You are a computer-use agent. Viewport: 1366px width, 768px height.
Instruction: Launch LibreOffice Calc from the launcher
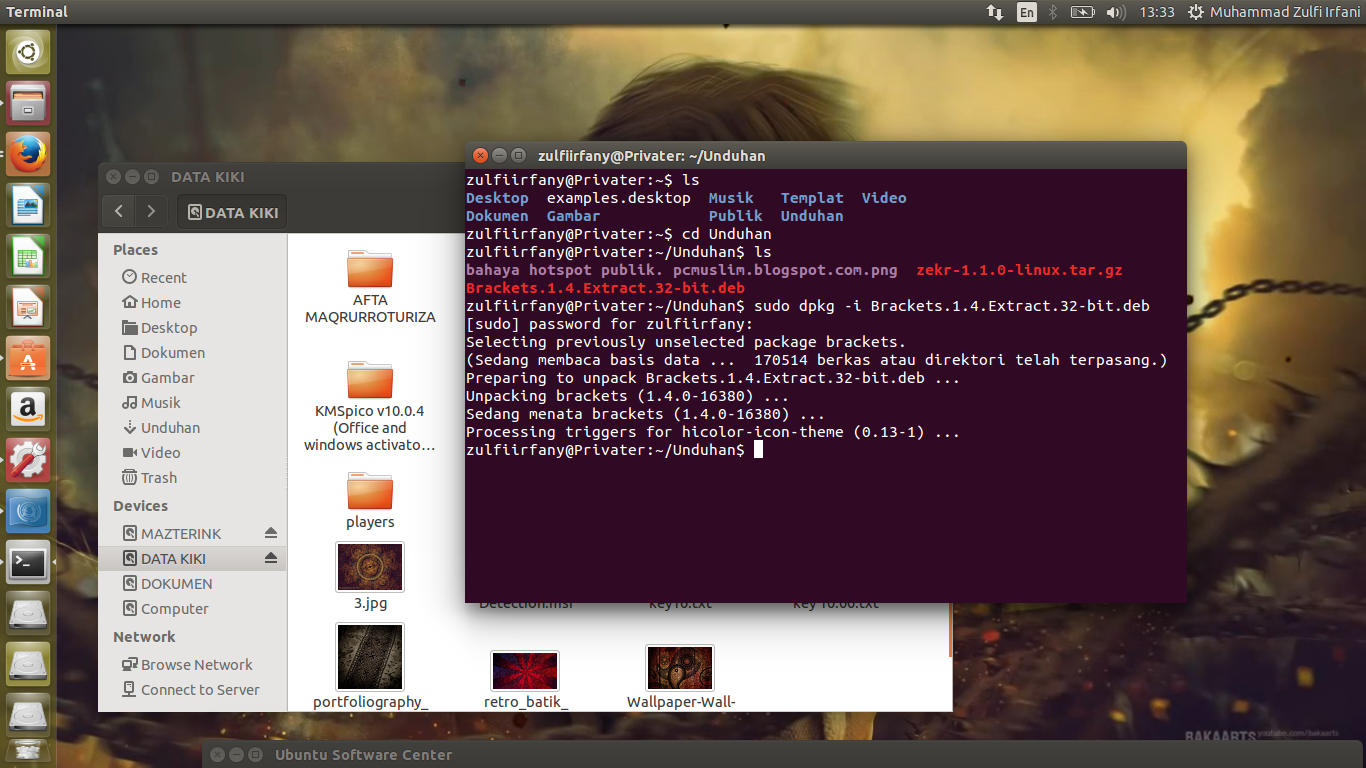pos(28,256)
